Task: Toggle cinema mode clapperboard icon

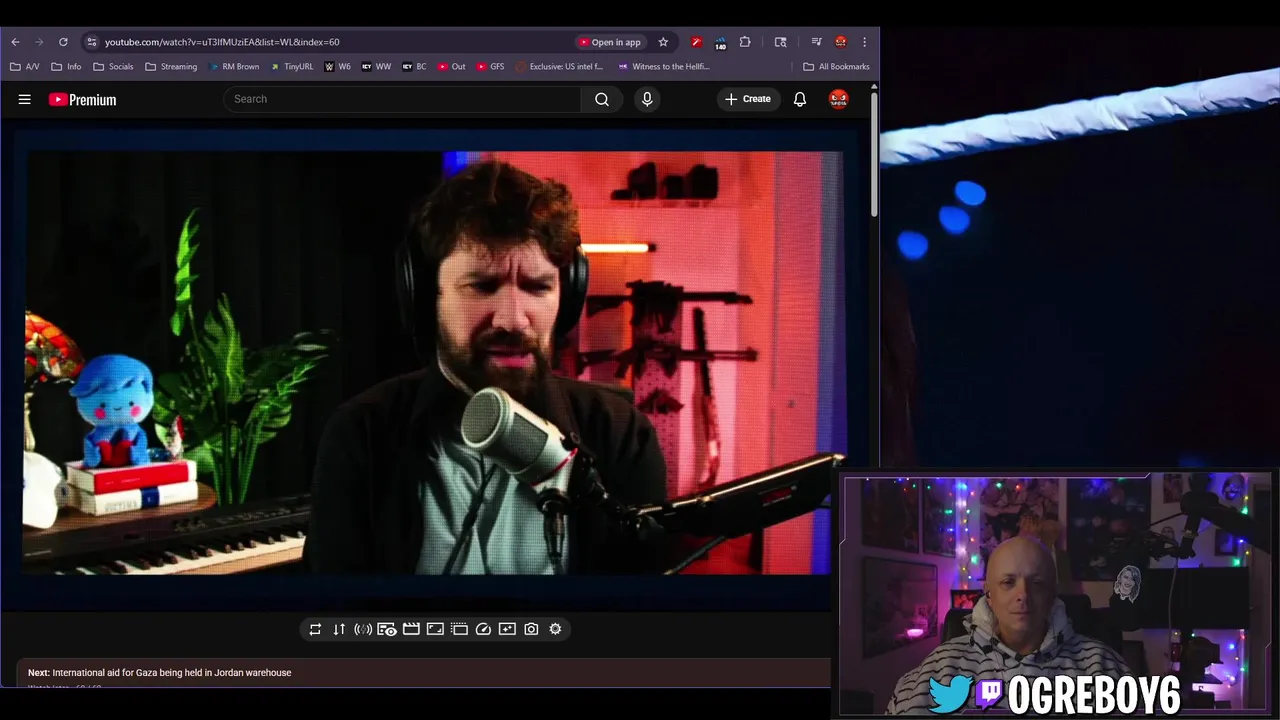Action: point(411,629)
